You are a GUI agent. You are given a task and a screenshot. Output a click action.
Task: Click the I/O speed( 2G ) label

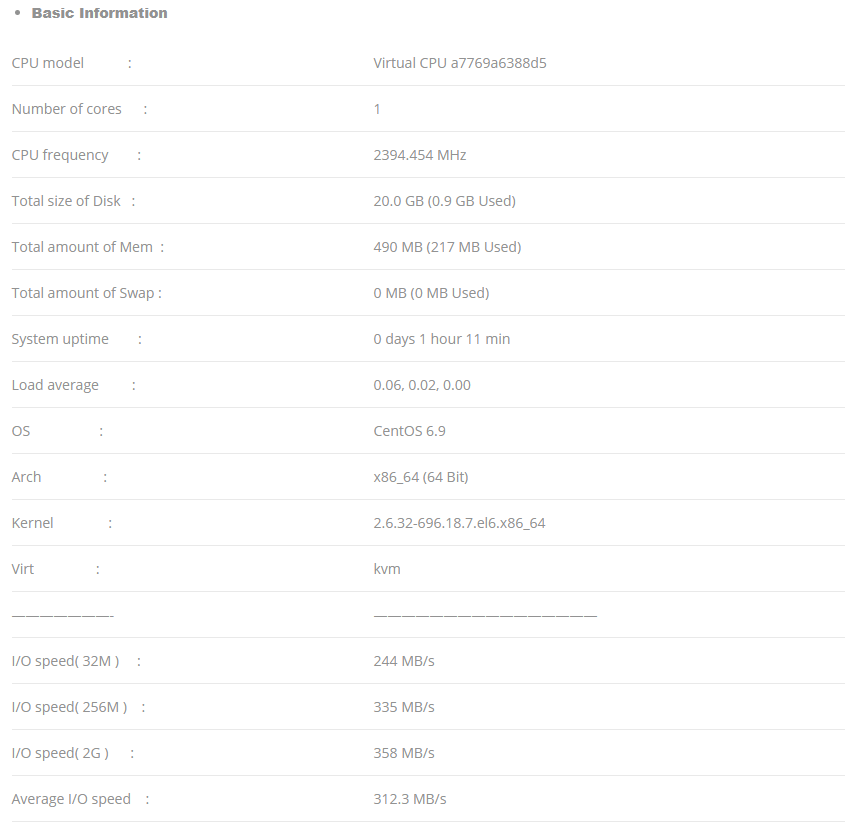point(60,753)
